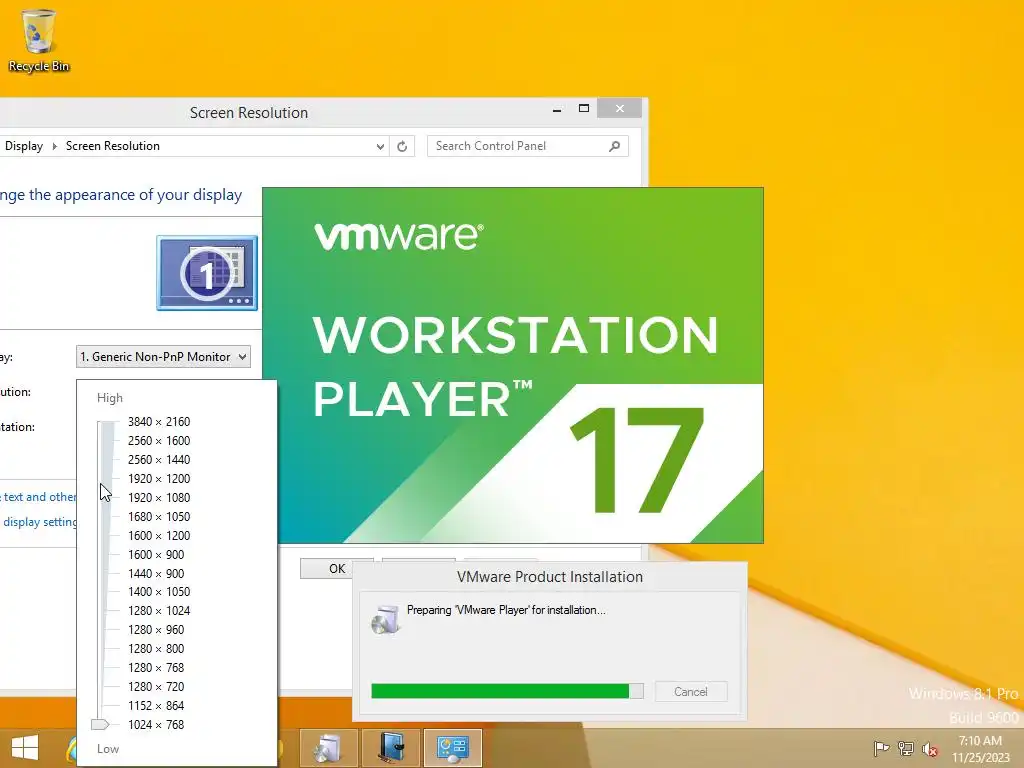Click in Search Control Panel field

[528, 146]
